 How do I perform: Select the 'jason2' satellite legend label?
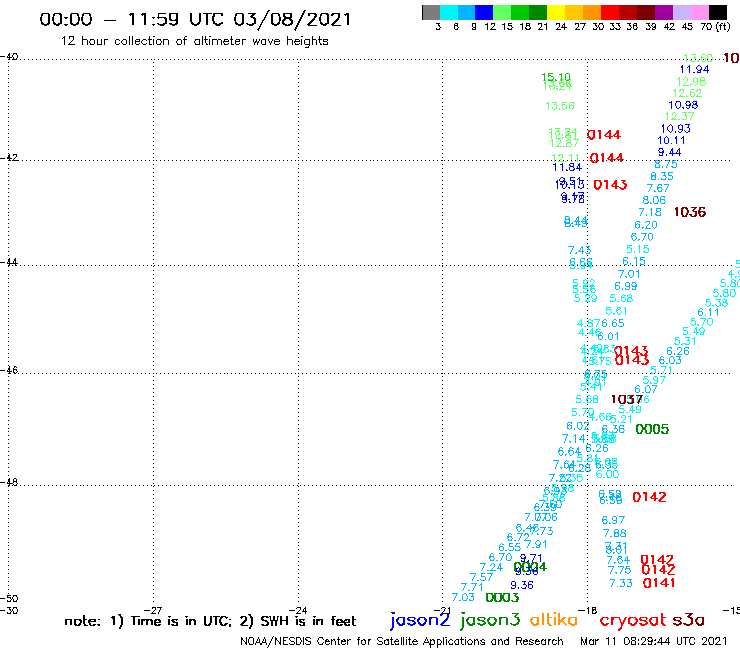click(420, 620)
